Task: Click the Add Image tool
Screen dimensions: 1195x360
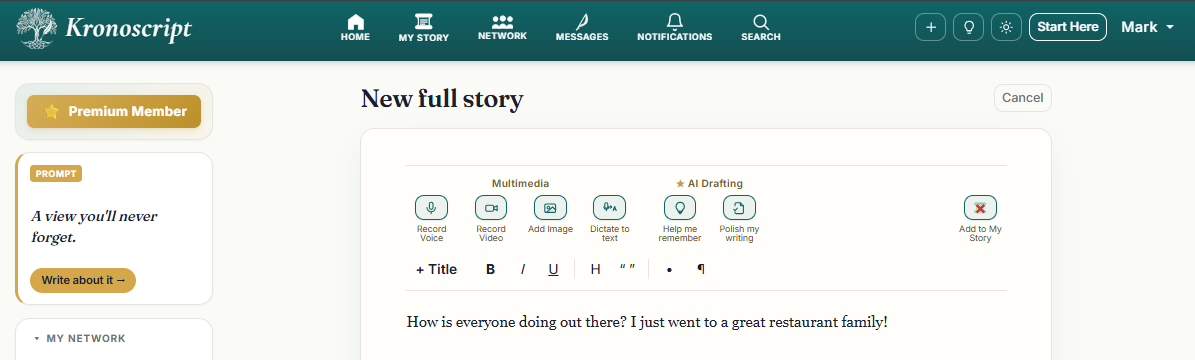Action: tap(550, 207)
